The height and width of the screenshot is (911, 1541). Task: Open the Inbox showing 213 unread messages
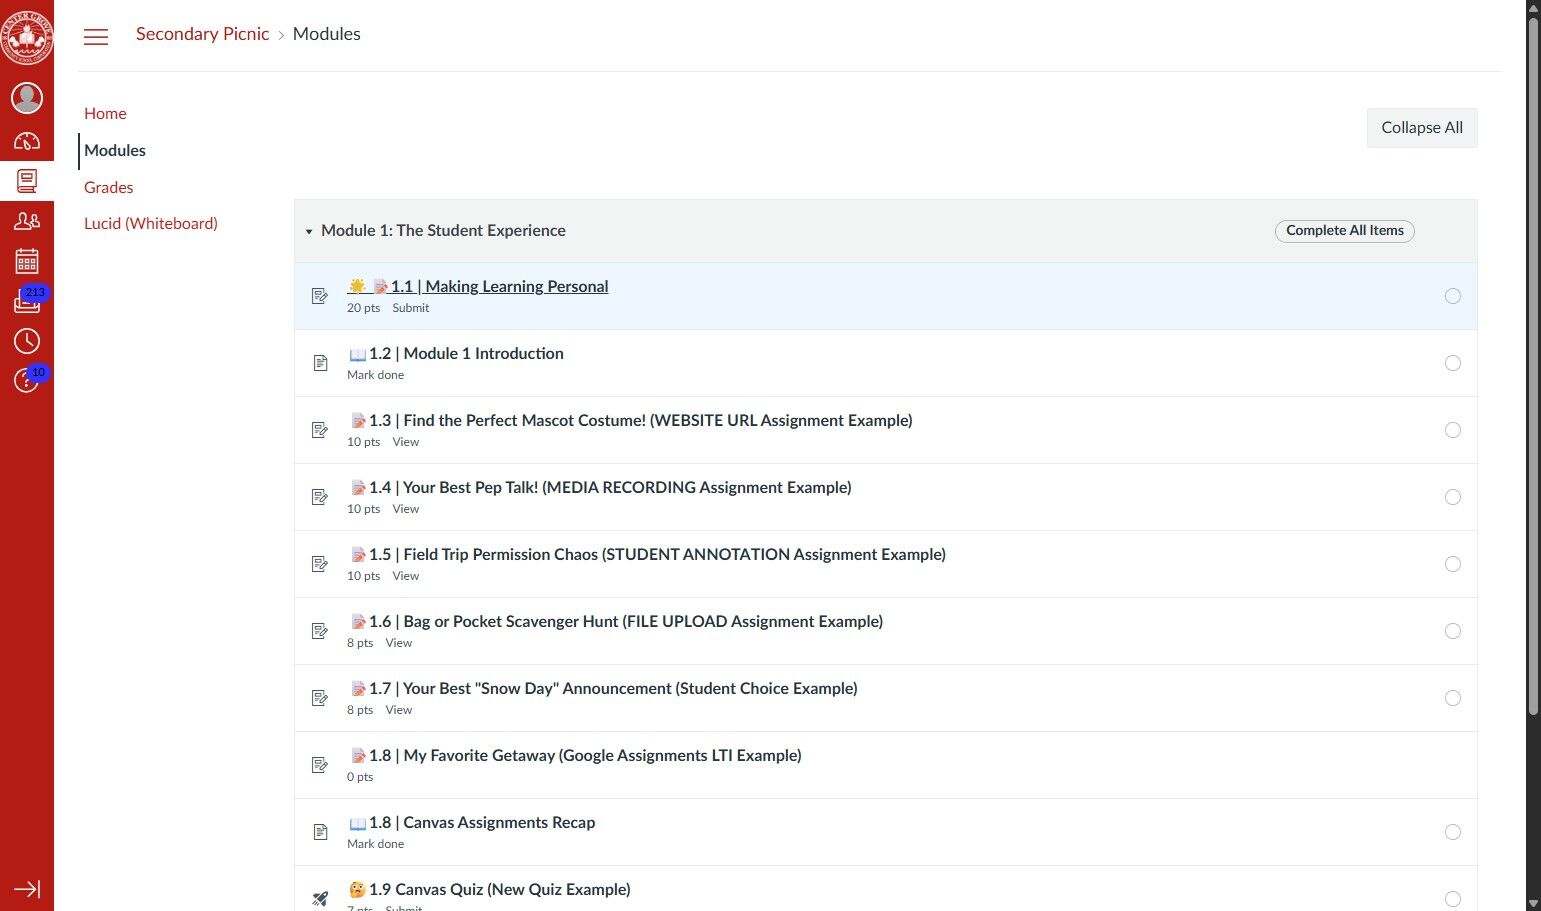tap(27, 302)
